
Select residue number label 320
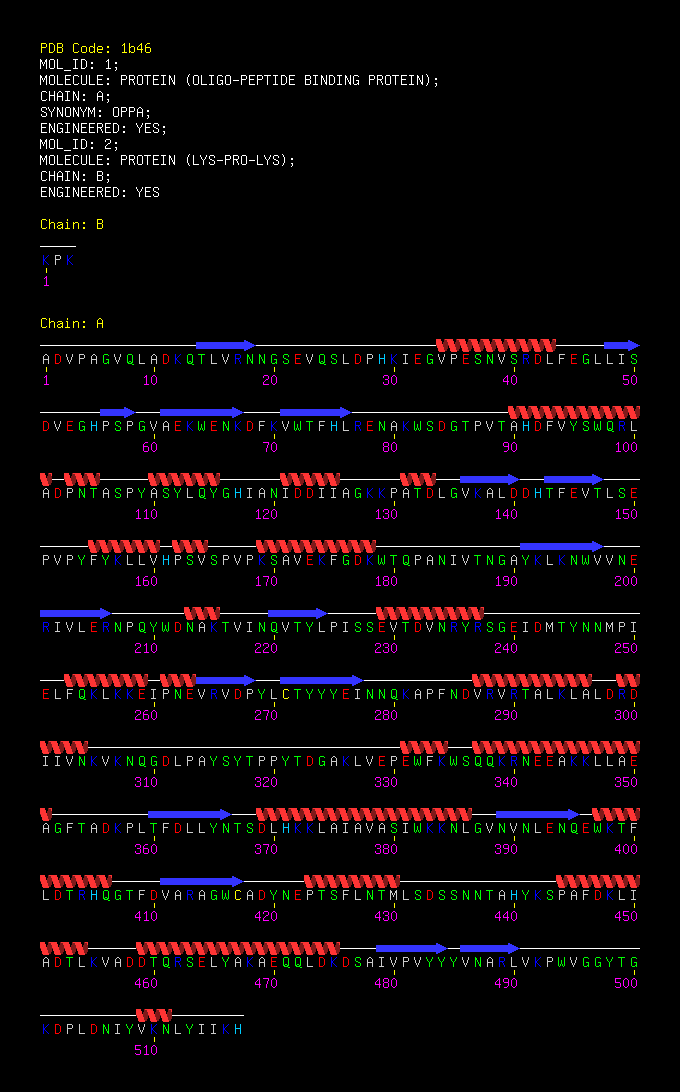tap(266, 781)
